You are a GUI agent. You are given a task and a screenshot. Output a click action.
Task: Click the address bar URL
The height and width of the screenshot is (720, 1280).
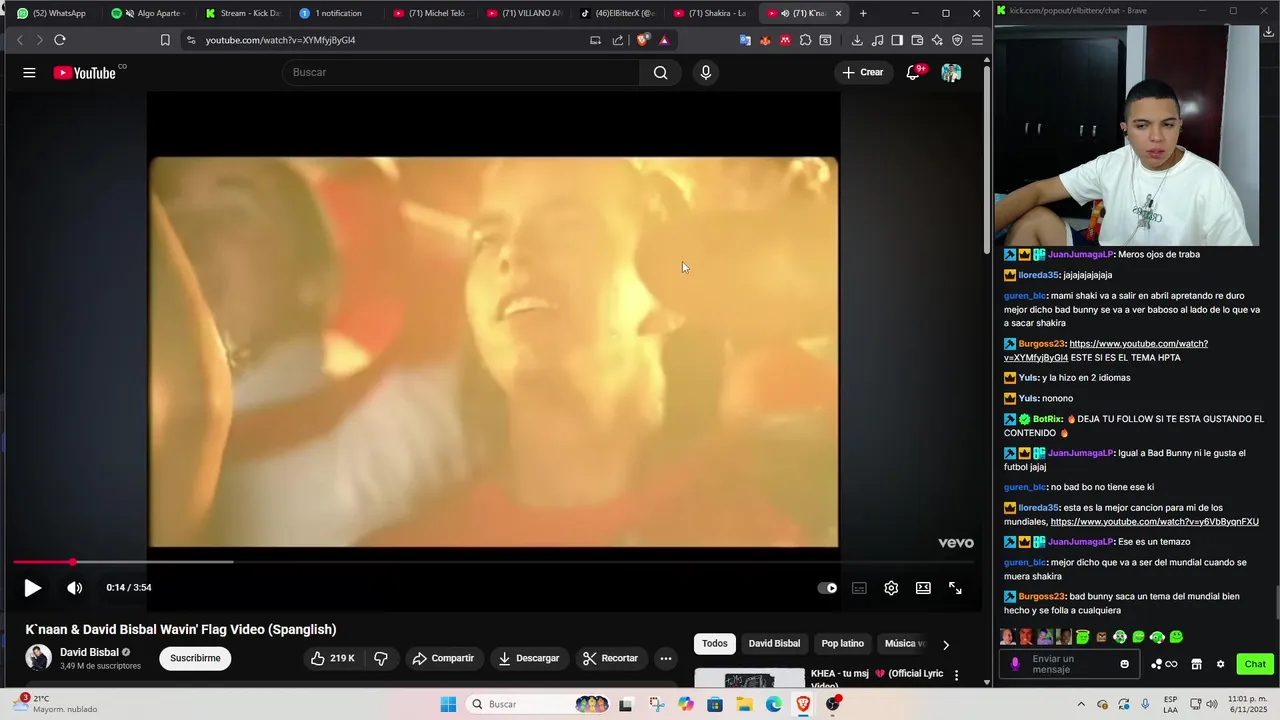pos(281,40)
